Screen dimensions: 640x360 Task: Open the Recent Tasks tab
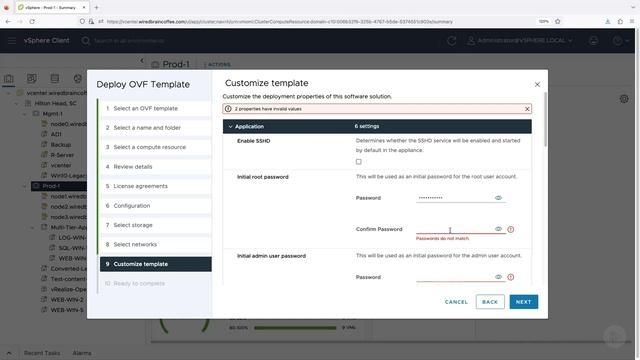click(42, 353)
